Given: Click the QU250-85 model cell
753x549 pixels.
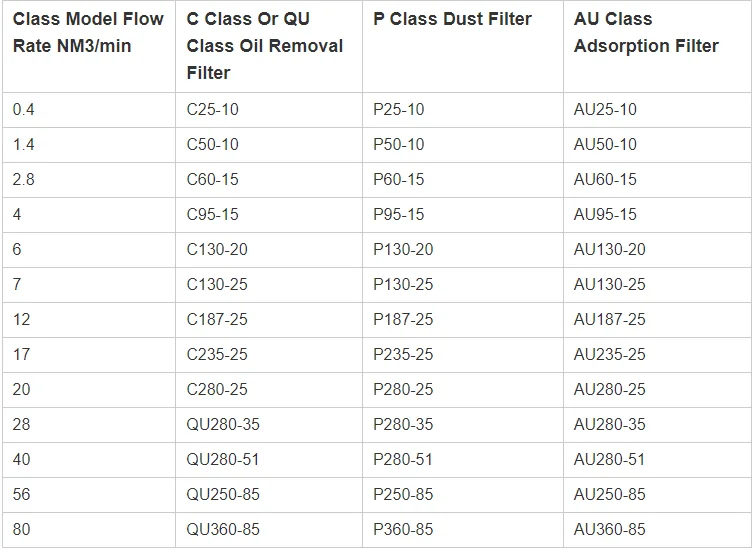Looking at the screenshot, I should point(269,496).
